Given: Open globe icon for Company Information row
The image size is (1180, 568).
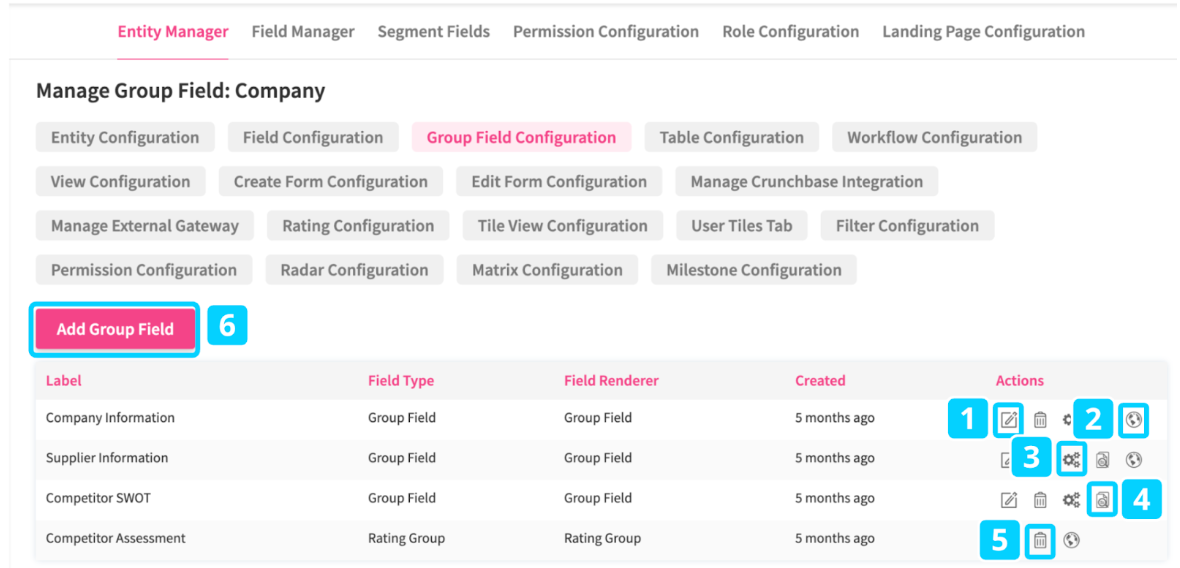Looking at the screenshot, I should click(x=1133, y=420).
